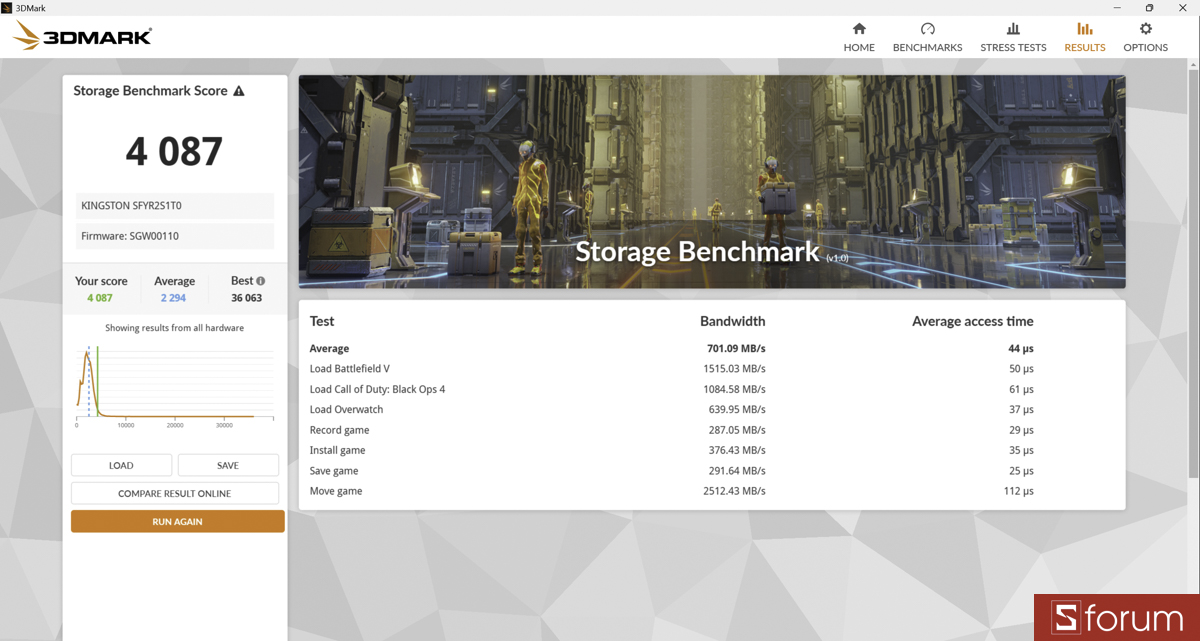The height and width of the screenshot is (641, 1200).
Task: Click the 112 µs access time value
Action: [1021, 491]
